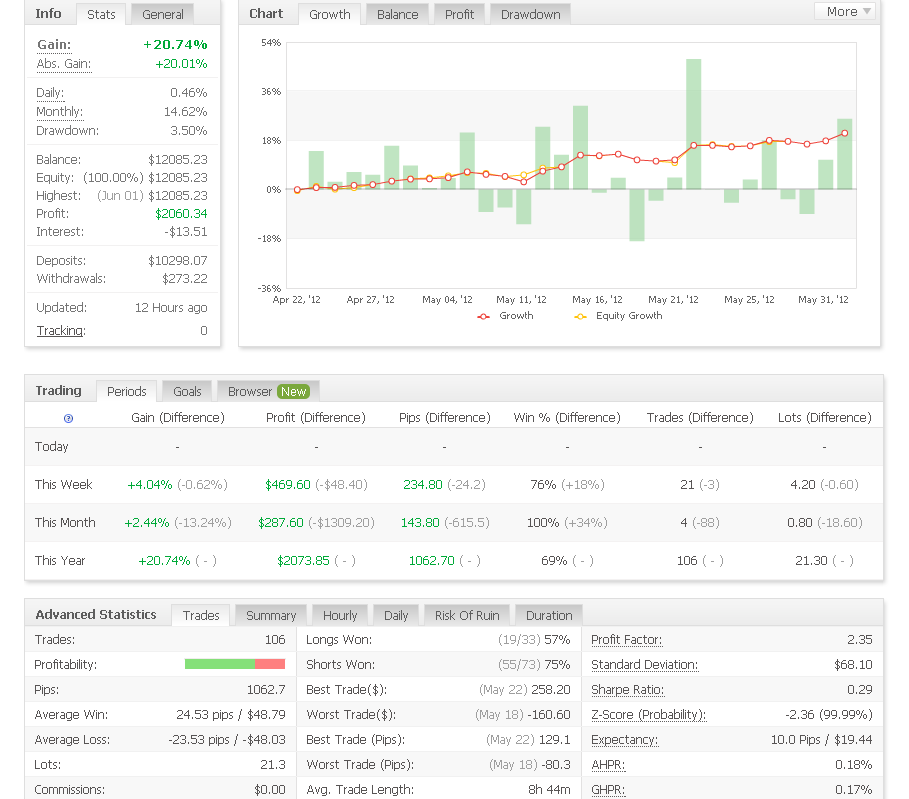Click the Profit Factor link
909x799 pixels.
coord(626,640)
